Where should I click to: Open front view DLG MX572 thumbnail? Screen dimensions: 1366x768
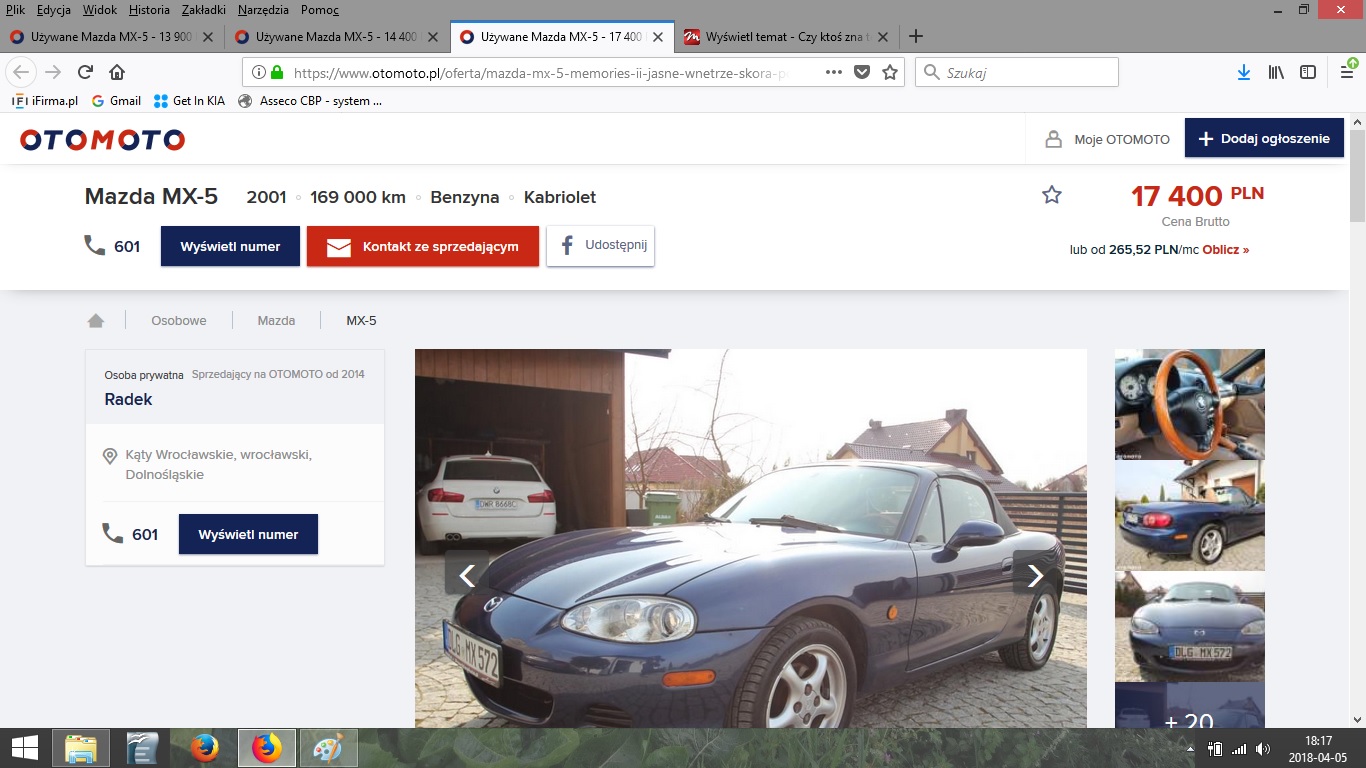[1190, 626]
